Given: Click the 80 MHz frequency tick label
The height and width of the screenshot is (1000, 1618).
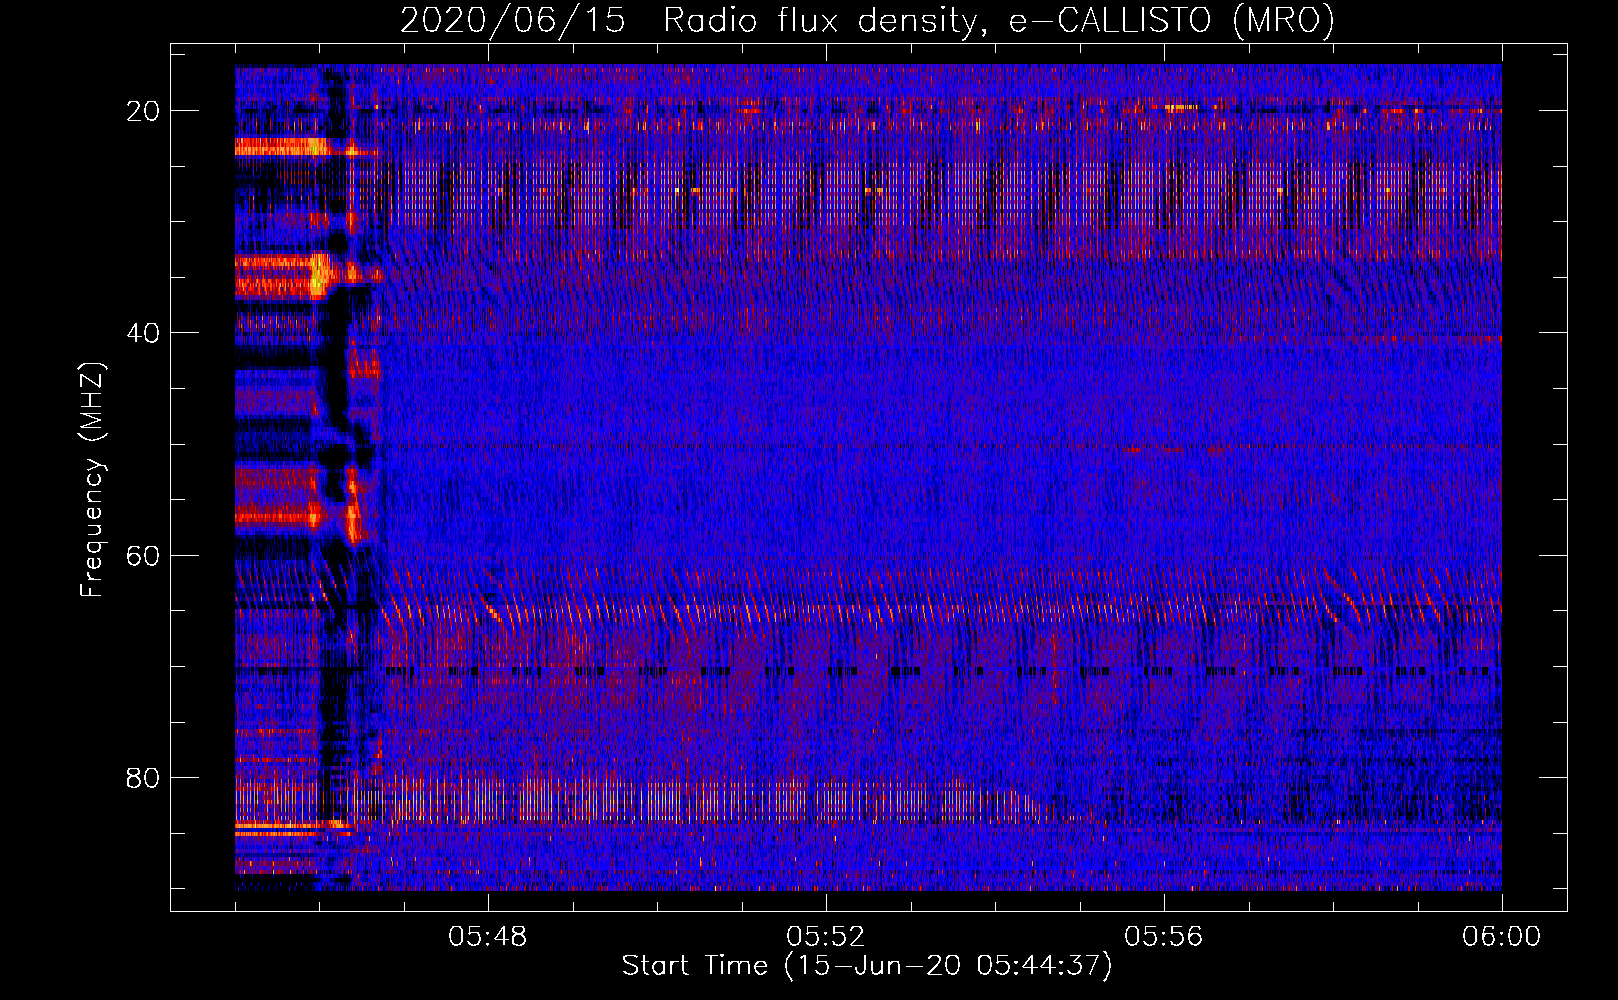Looking at the screenshot, I should pos(144,777).
